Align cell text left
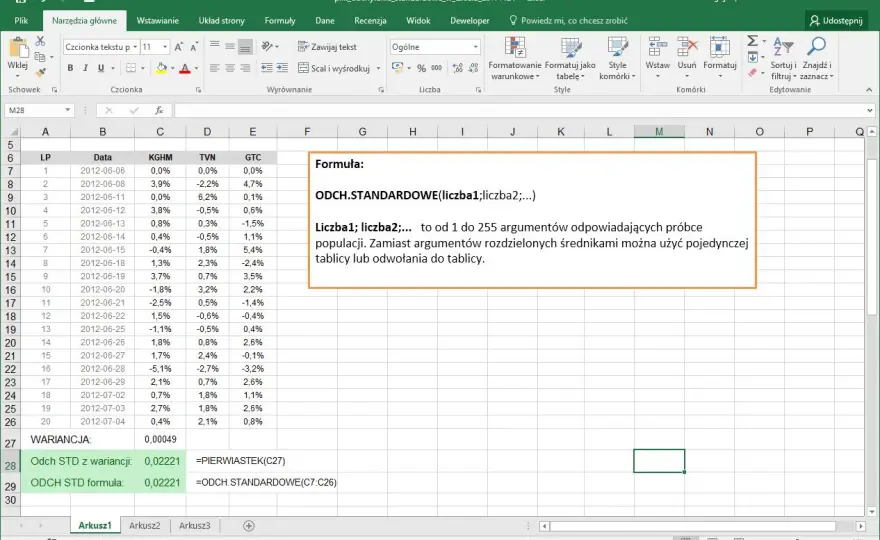880x540 pixels. click(x=214, y=68)
